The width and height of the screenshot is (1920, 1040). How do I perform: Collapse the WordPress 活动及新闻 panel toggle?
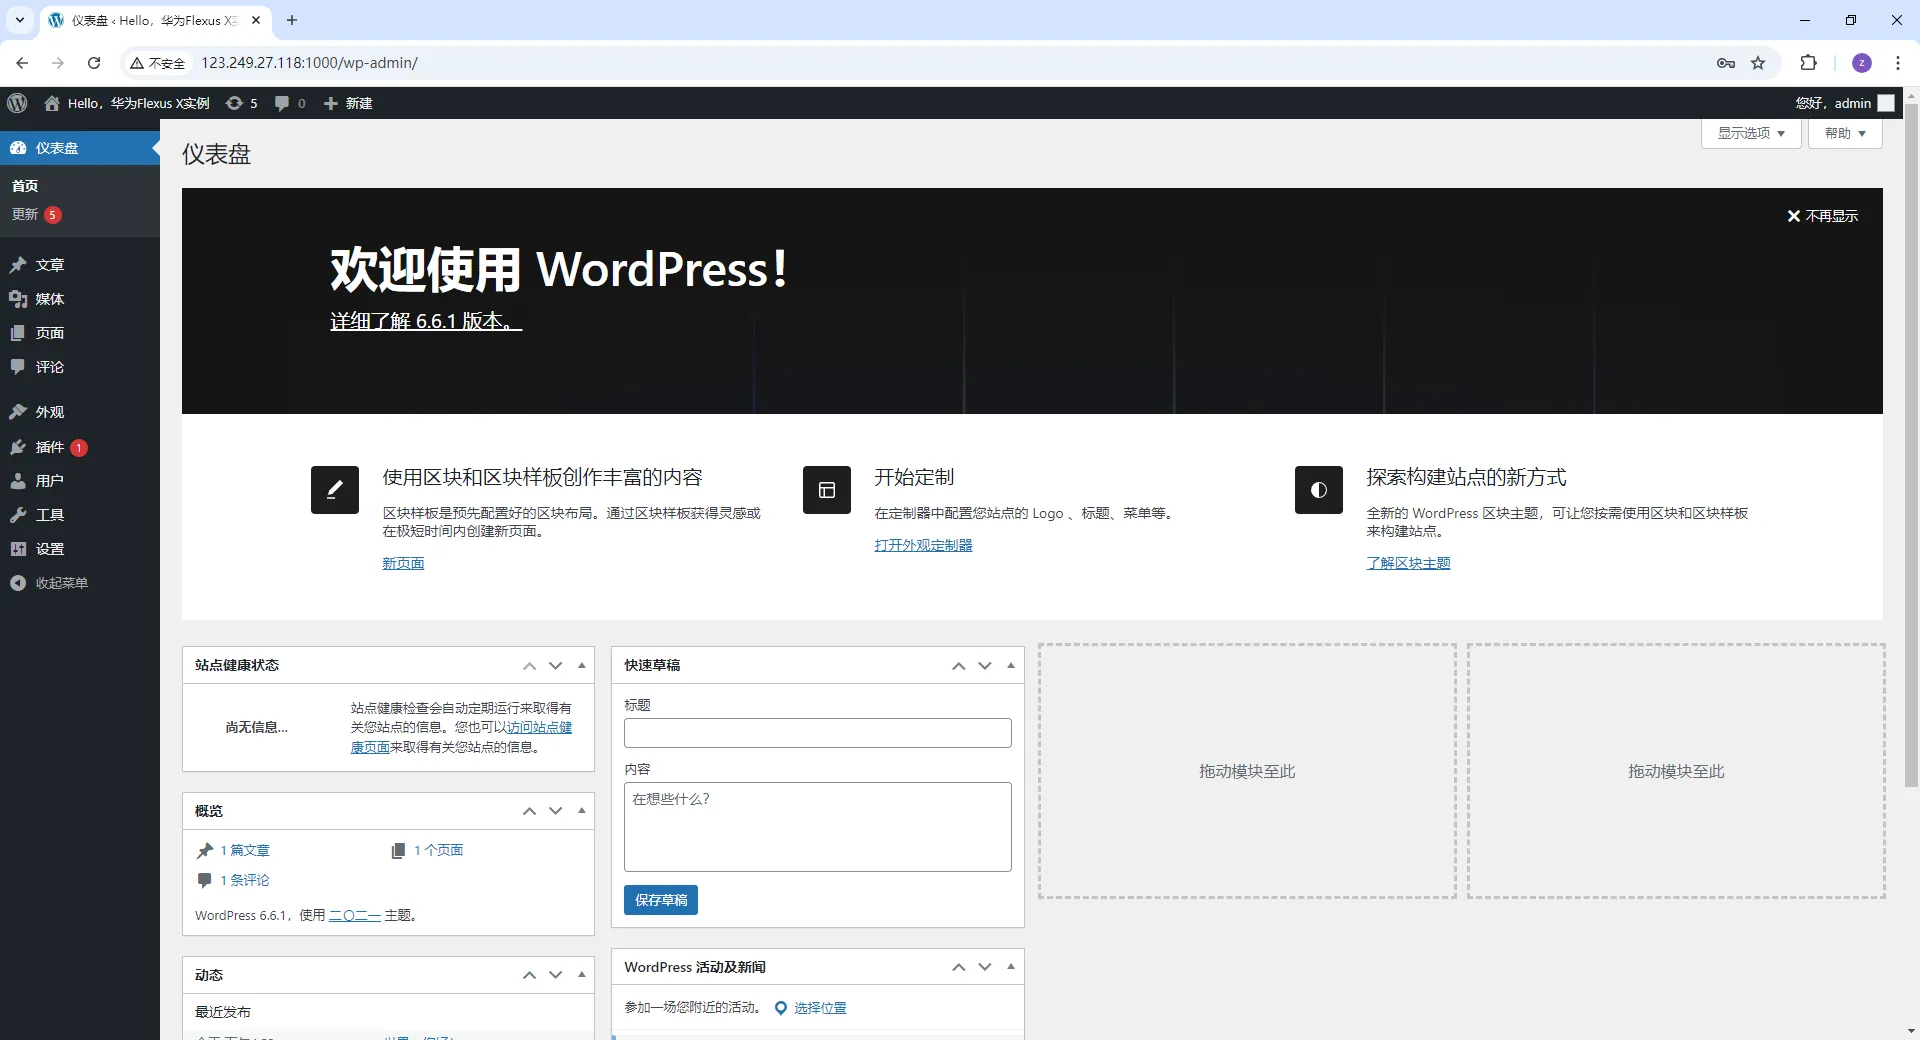pos(1011,967)
